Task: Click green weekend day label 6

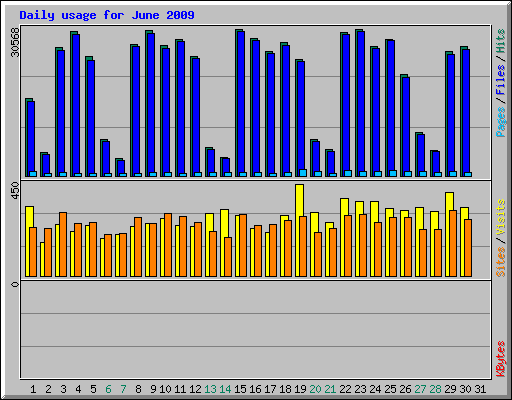Action: coord(108,389)
